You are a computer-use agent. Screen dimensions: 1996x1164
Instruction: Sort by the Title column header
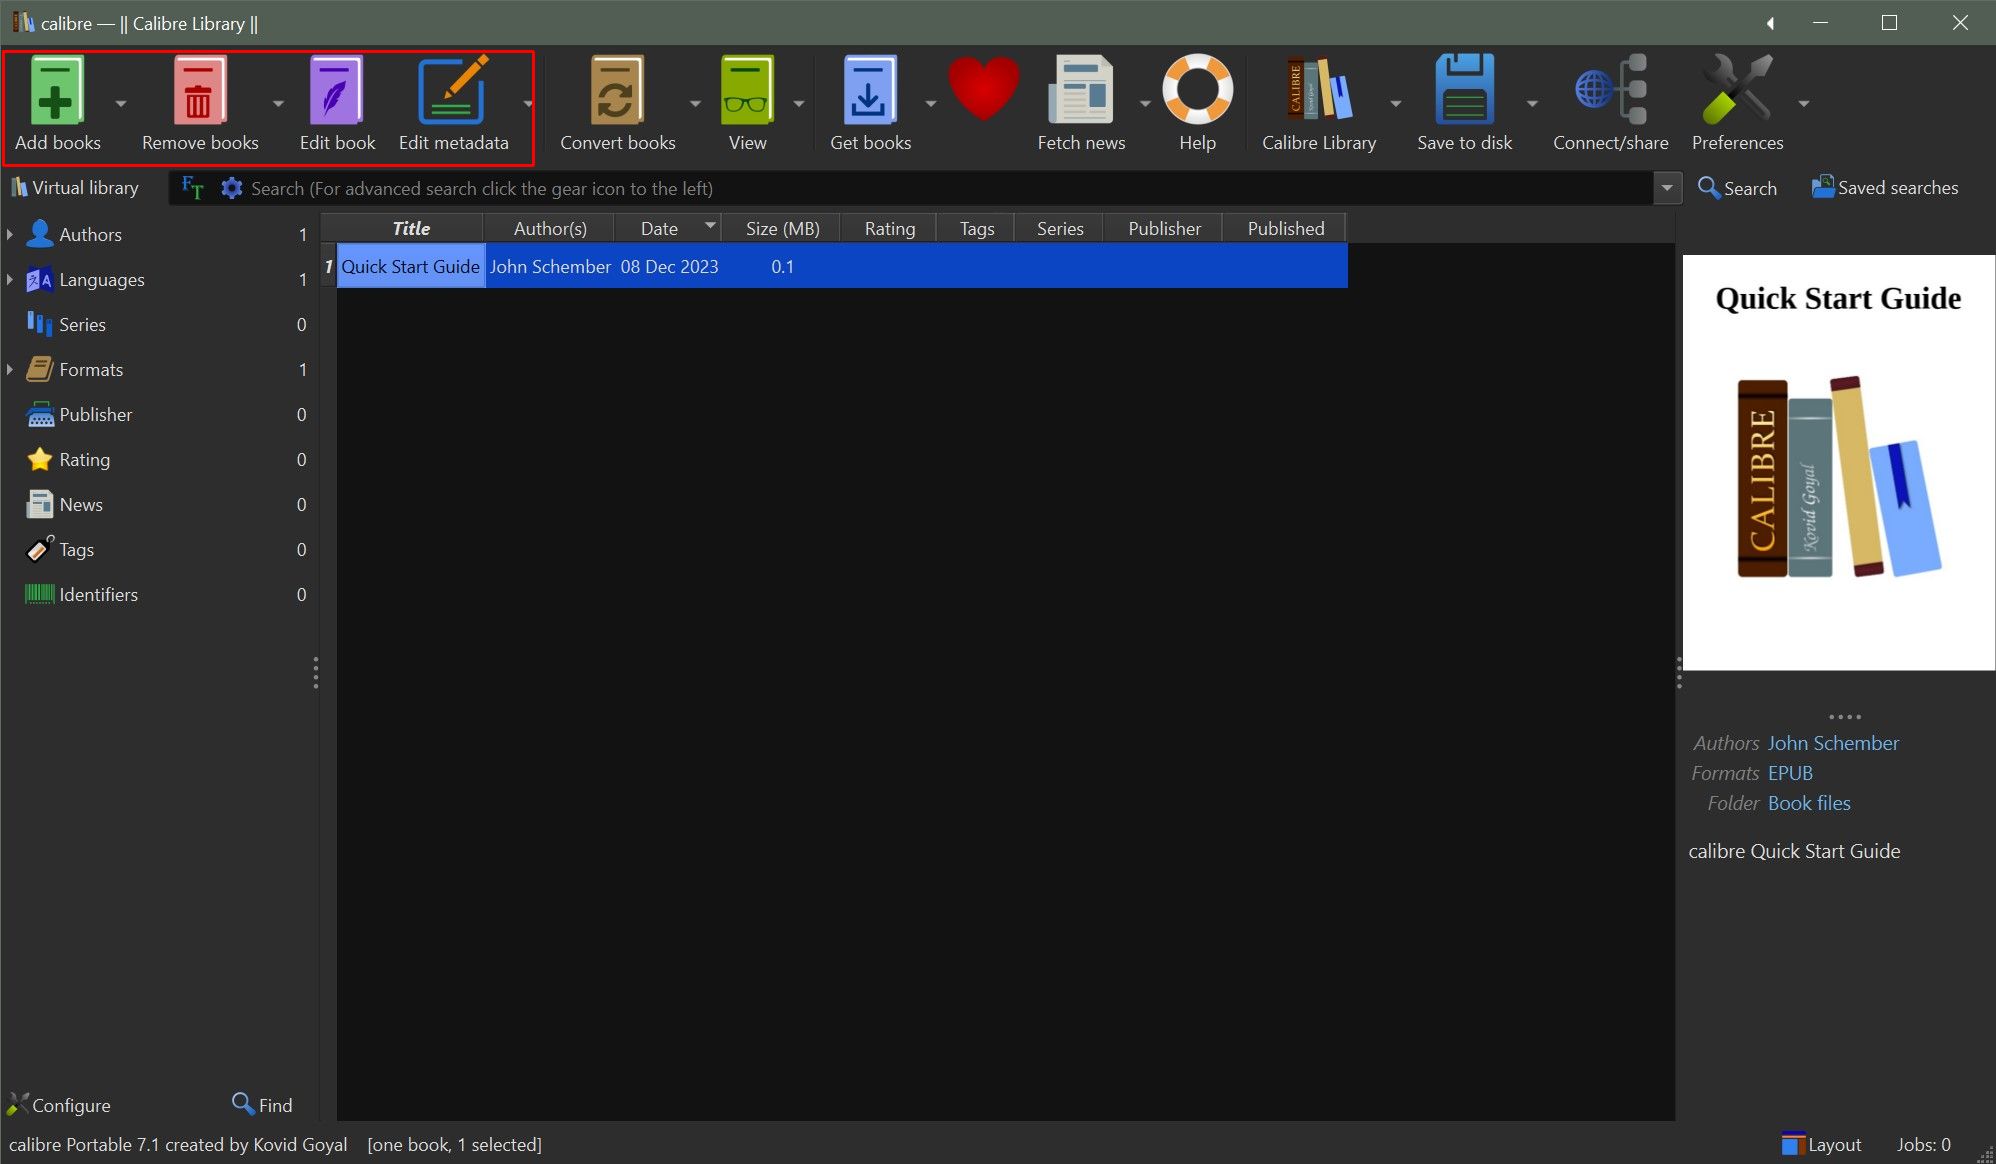pos(410,228)
